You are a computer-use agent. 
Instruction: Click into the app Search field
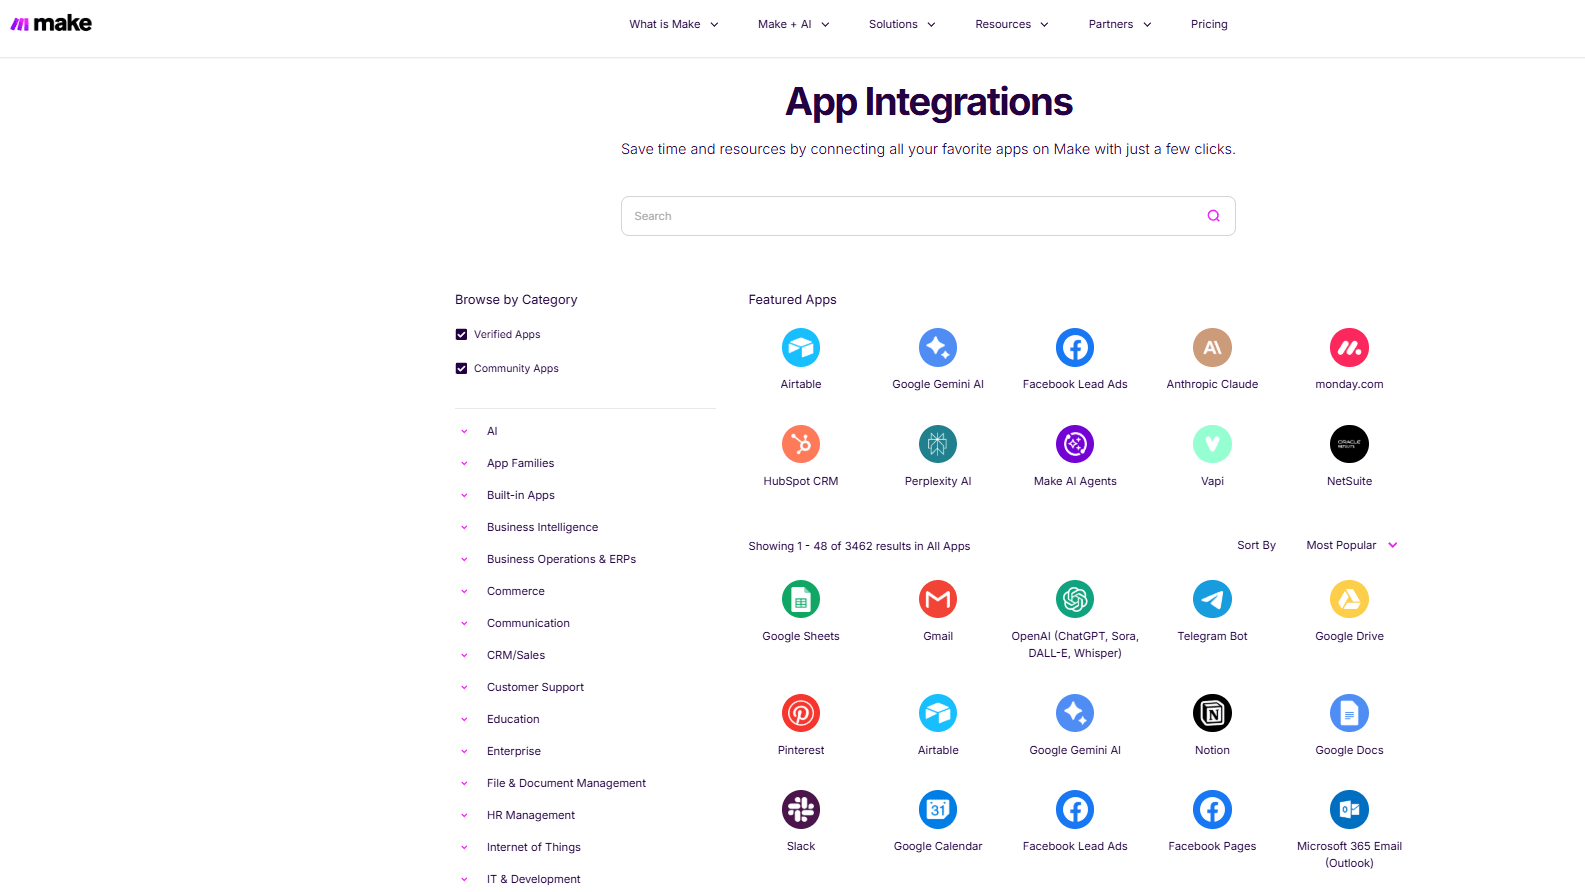[928, 216]
